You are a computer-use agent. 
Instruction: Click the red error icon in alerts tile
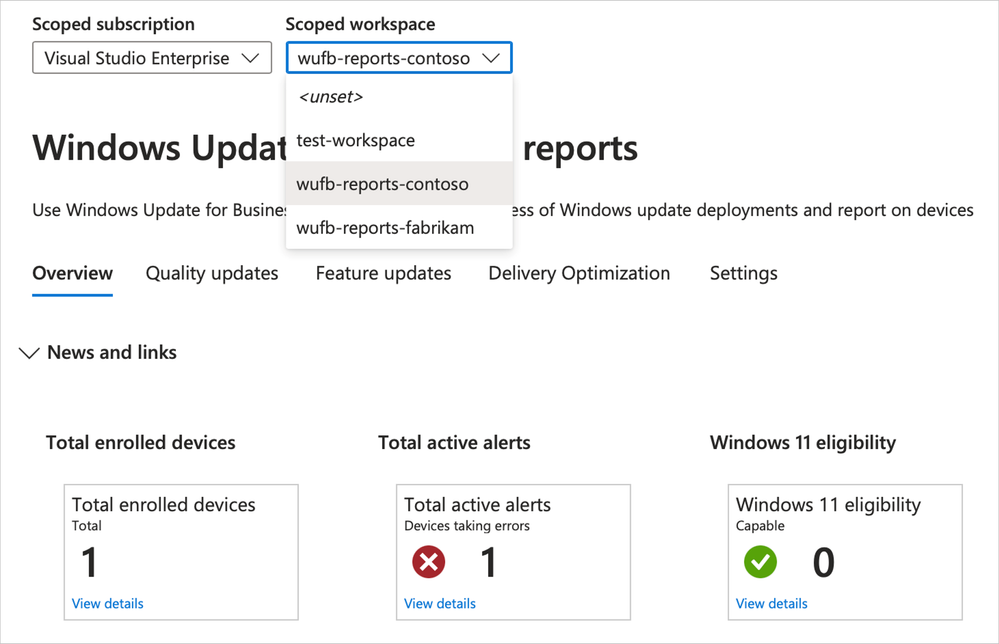pos(429,562)
